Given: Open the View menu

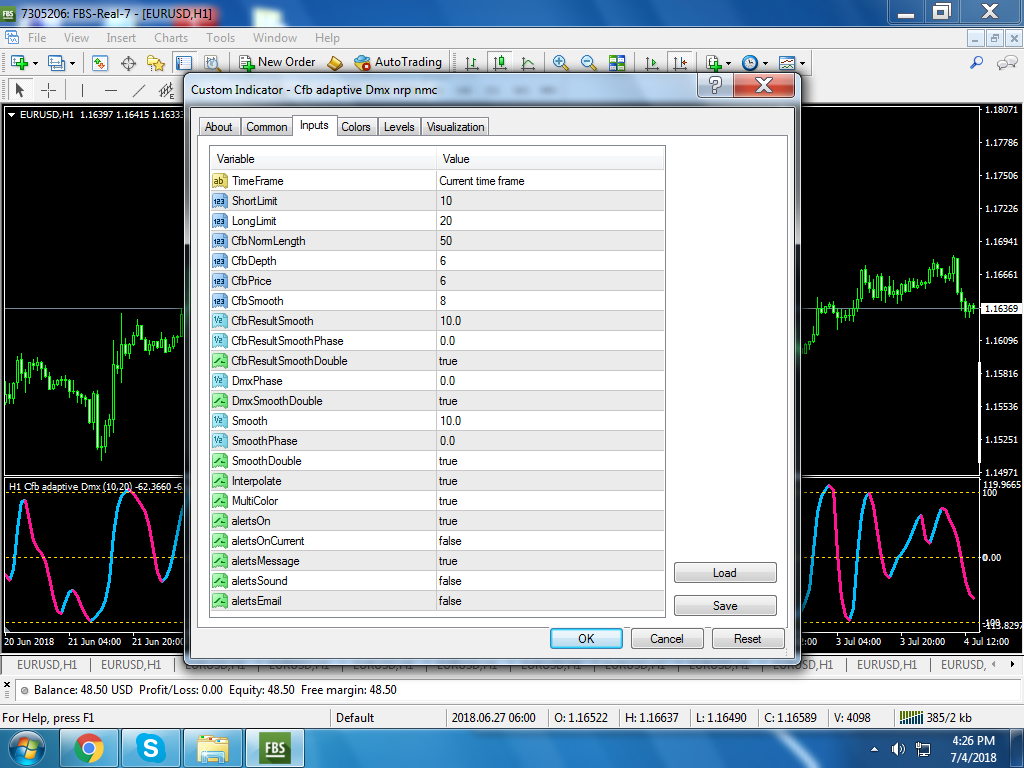Looking at the screenshot, I should (76, 38).
